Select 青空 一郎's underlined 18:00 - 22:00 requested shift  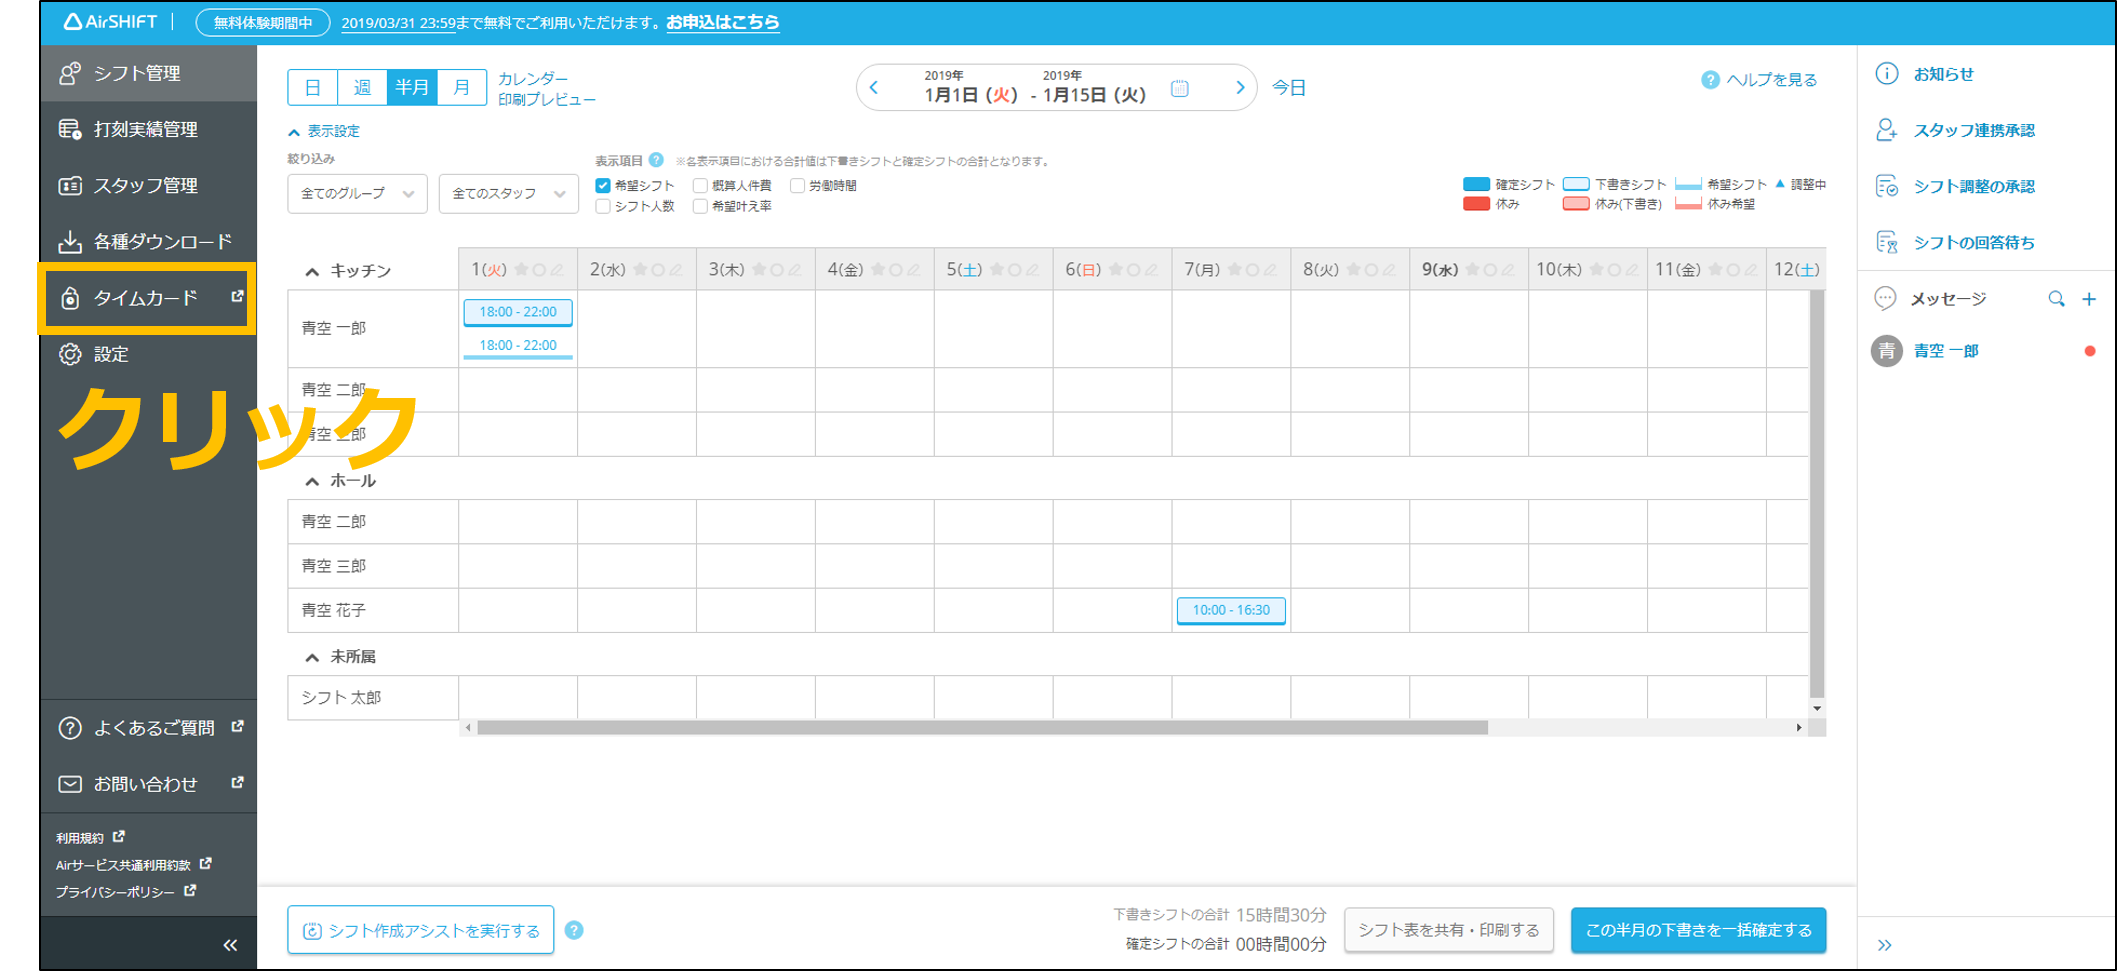(x=518, y=346)
